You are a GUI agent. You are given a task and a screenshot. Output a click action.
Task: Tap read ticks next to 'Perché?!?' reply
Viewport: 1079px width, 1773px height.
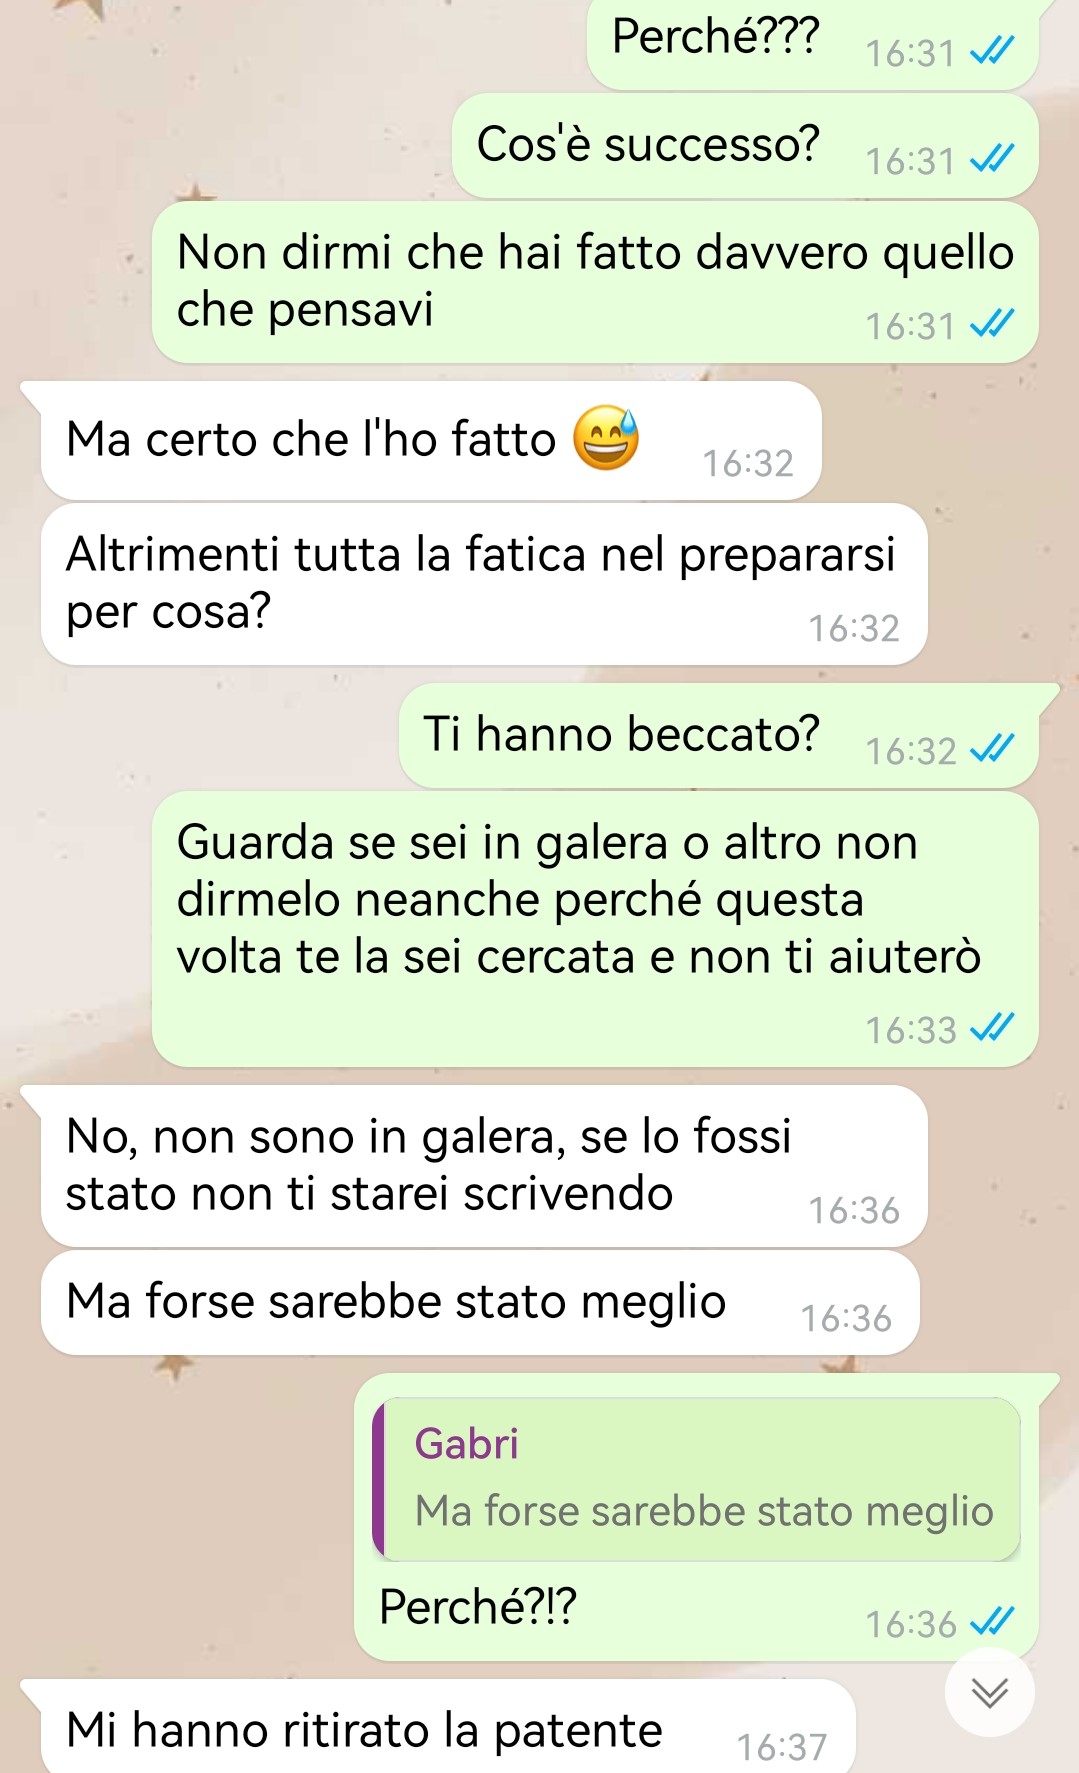[x=992, y=1621]
